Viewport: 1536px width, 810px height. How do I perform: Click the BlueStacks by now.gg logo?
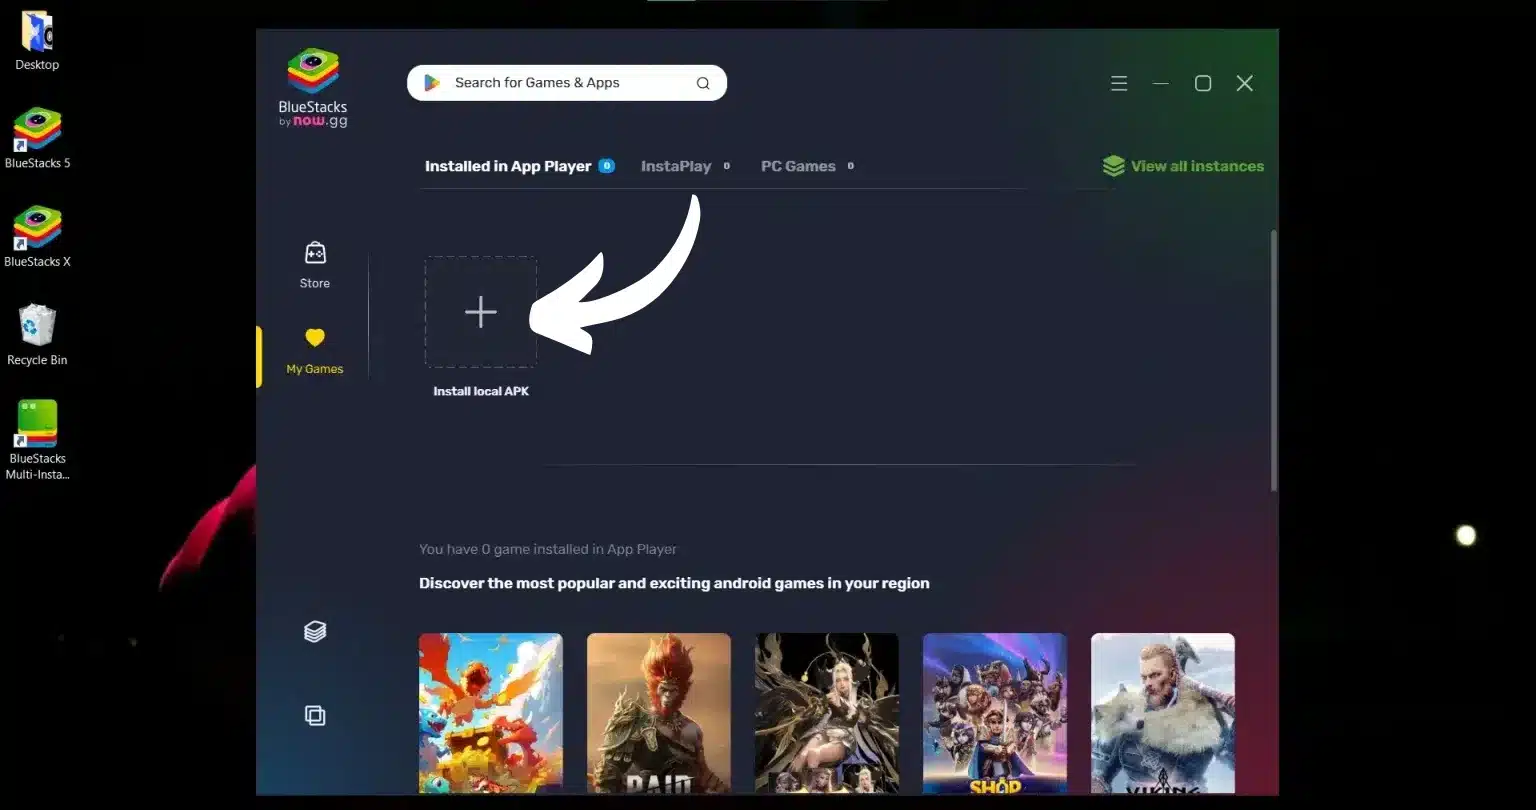[313, 88]
